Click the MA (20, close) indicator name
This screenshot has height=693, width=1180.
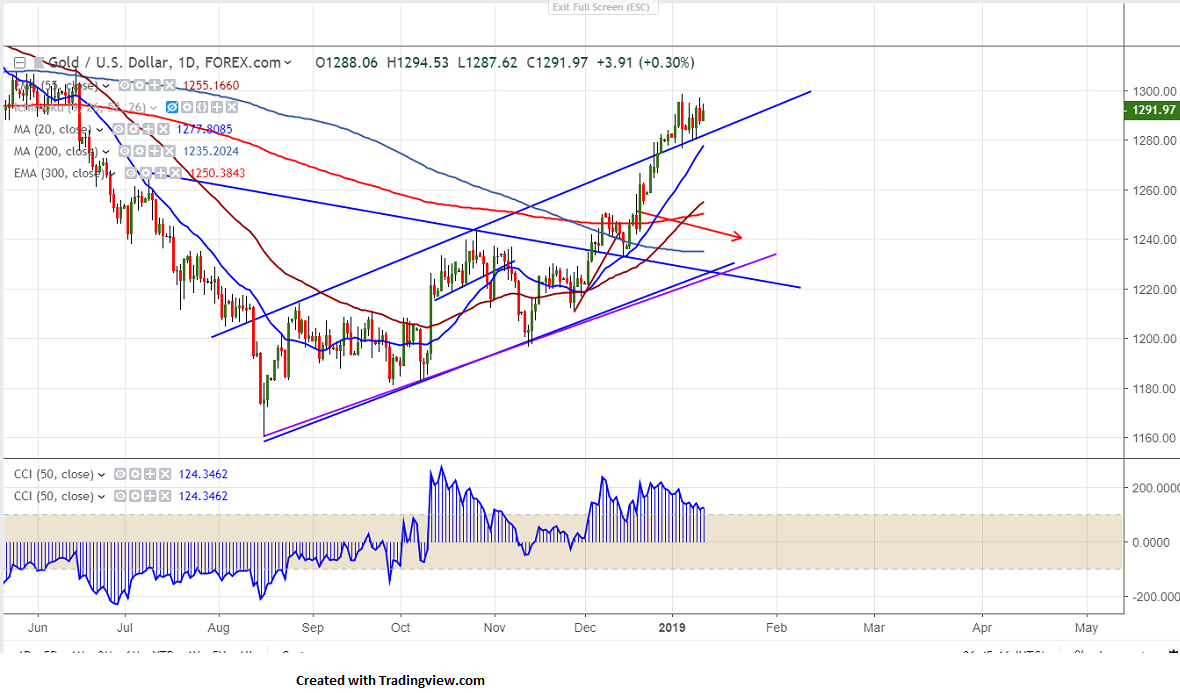pyautogui.click(x=53, y=129)
